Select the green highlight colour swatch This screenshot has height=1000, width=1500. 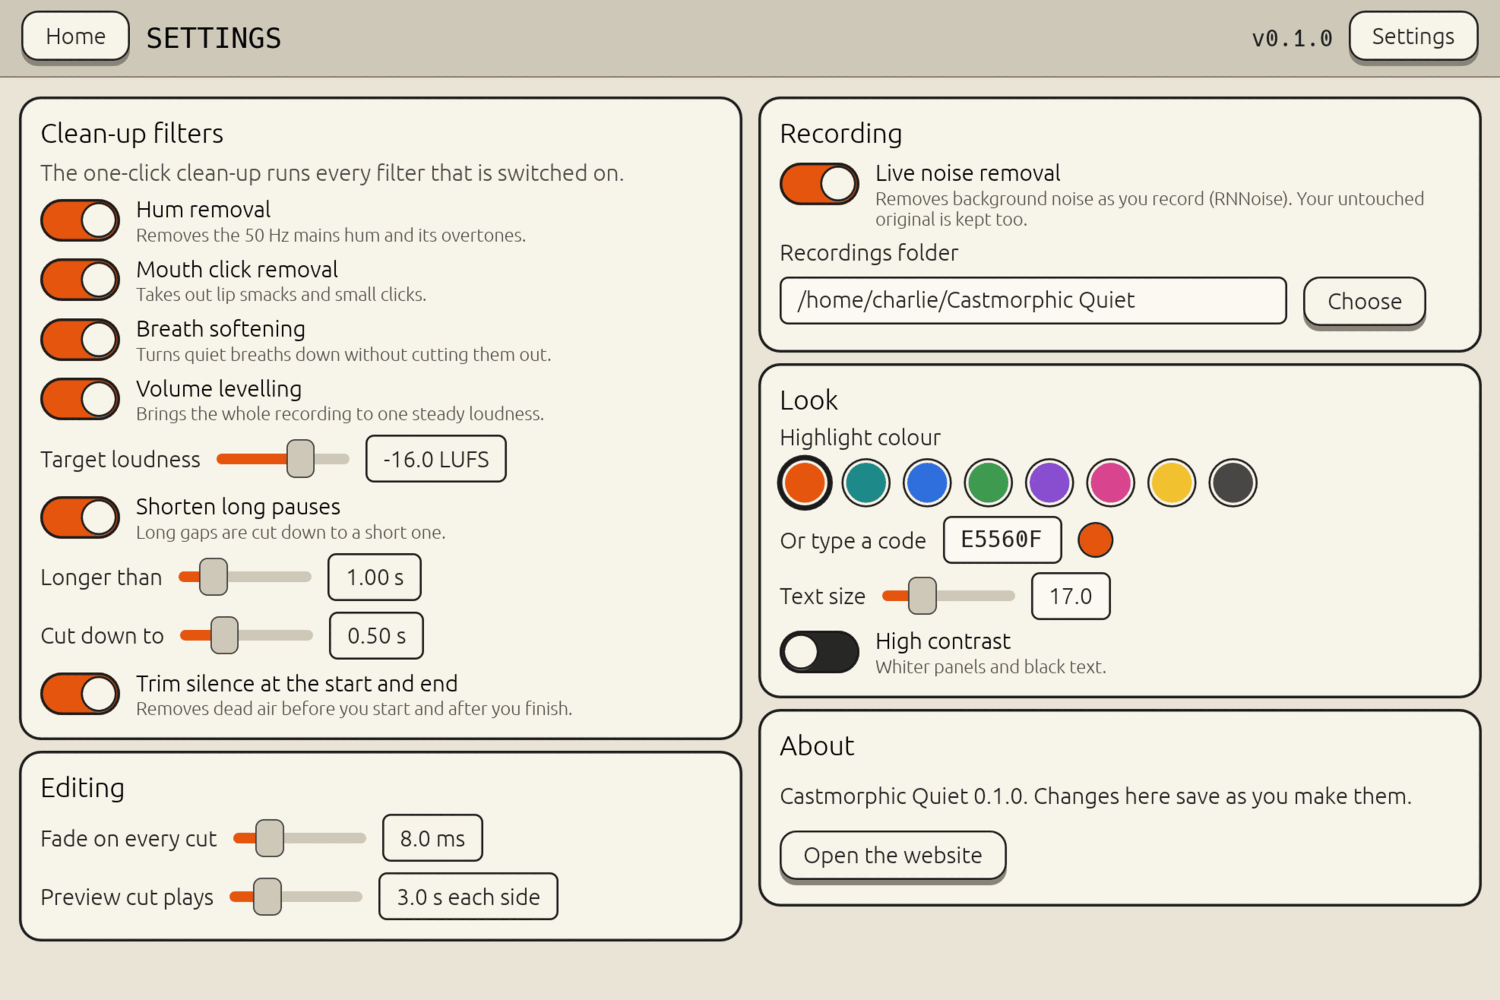[988, 483]
